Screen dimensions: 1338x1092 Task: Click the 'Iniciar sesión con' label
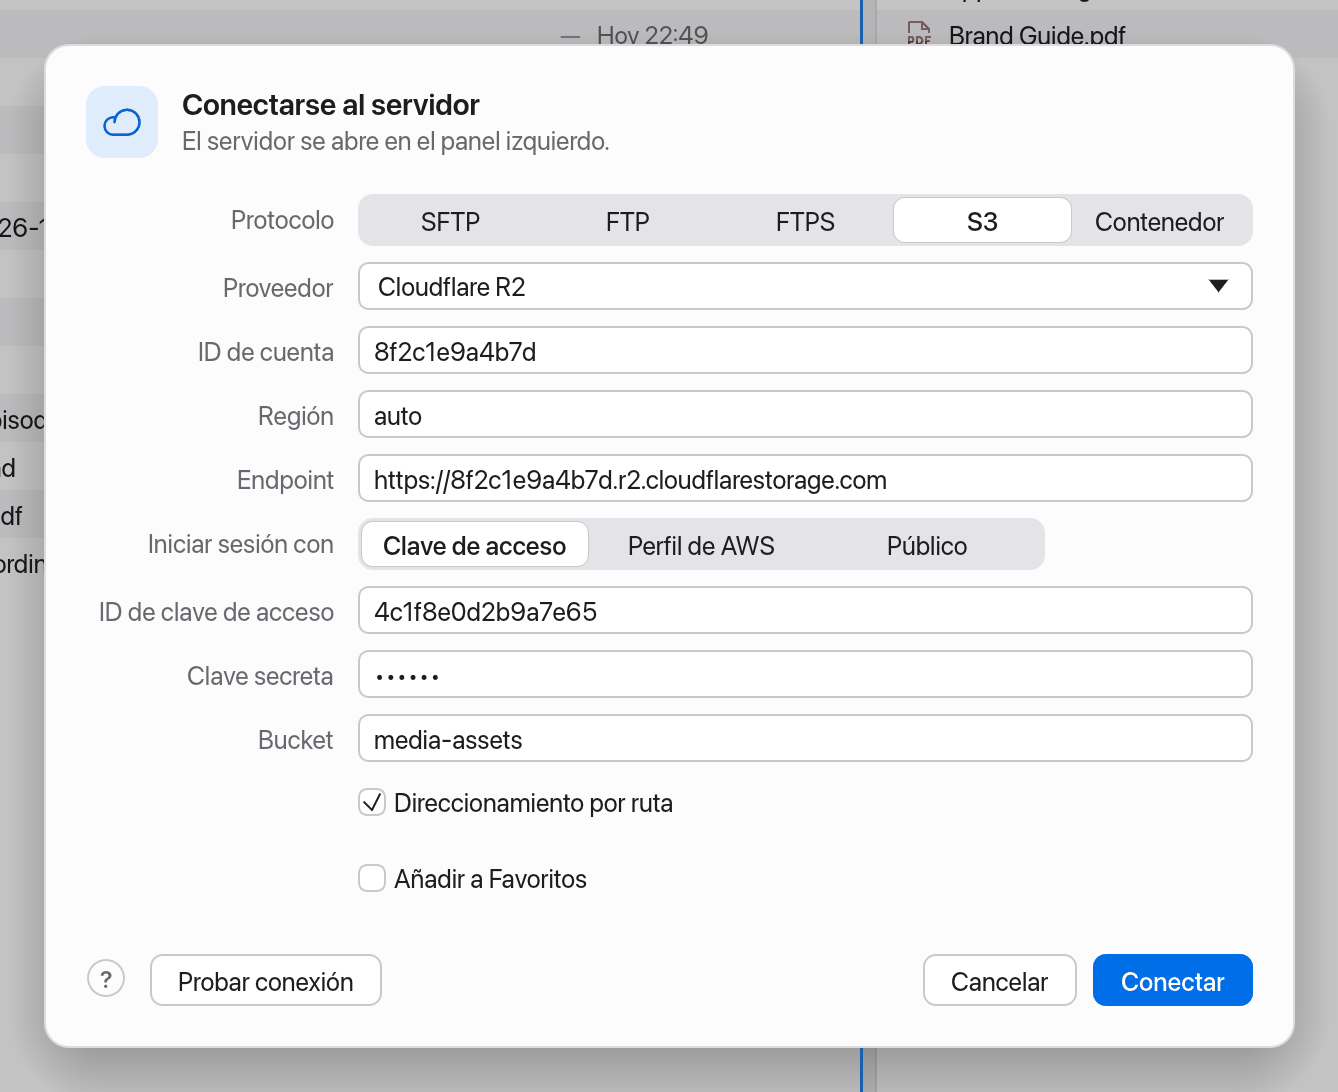pyautogui.click(x=241, y=544)
